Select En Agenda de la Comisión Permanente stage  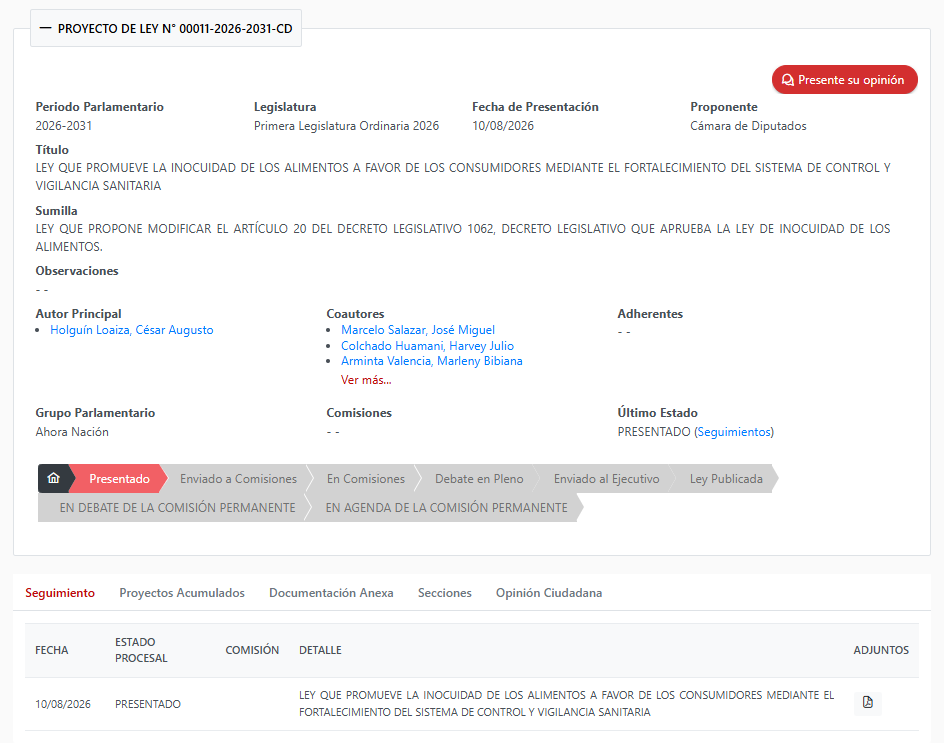point(446,508)
